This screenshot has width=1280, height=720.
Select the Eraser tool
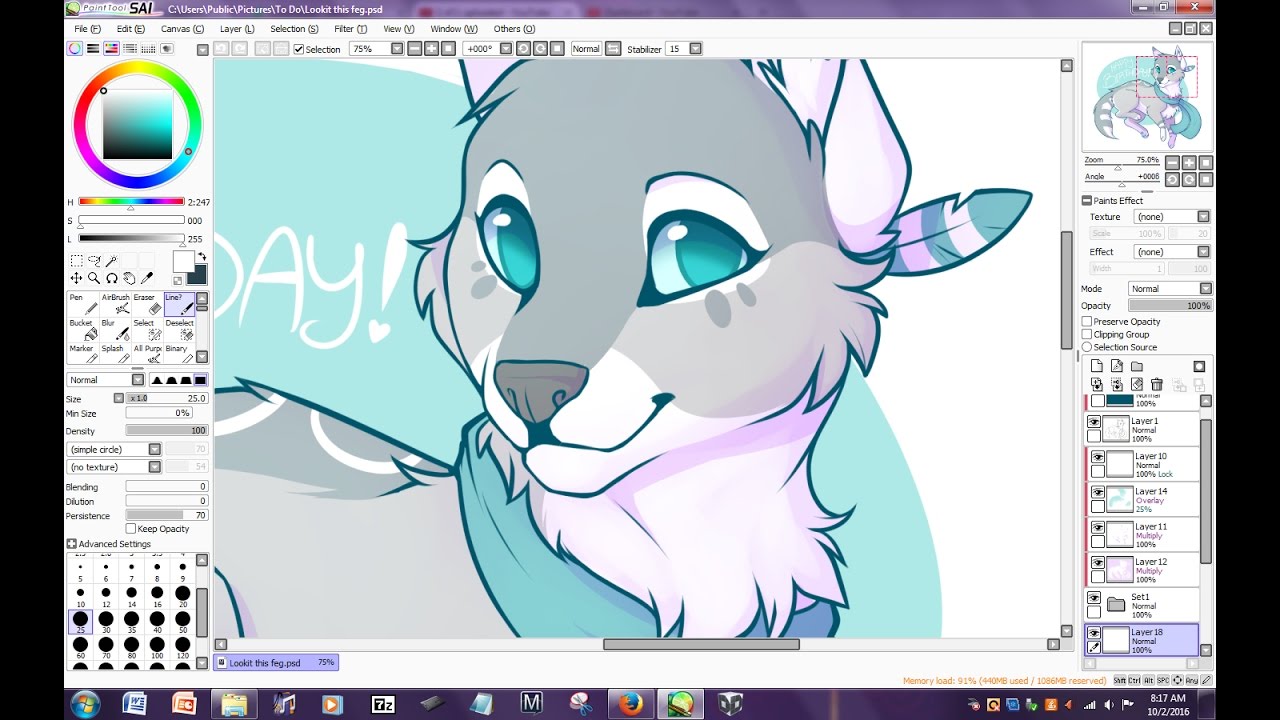coord(146,304)
